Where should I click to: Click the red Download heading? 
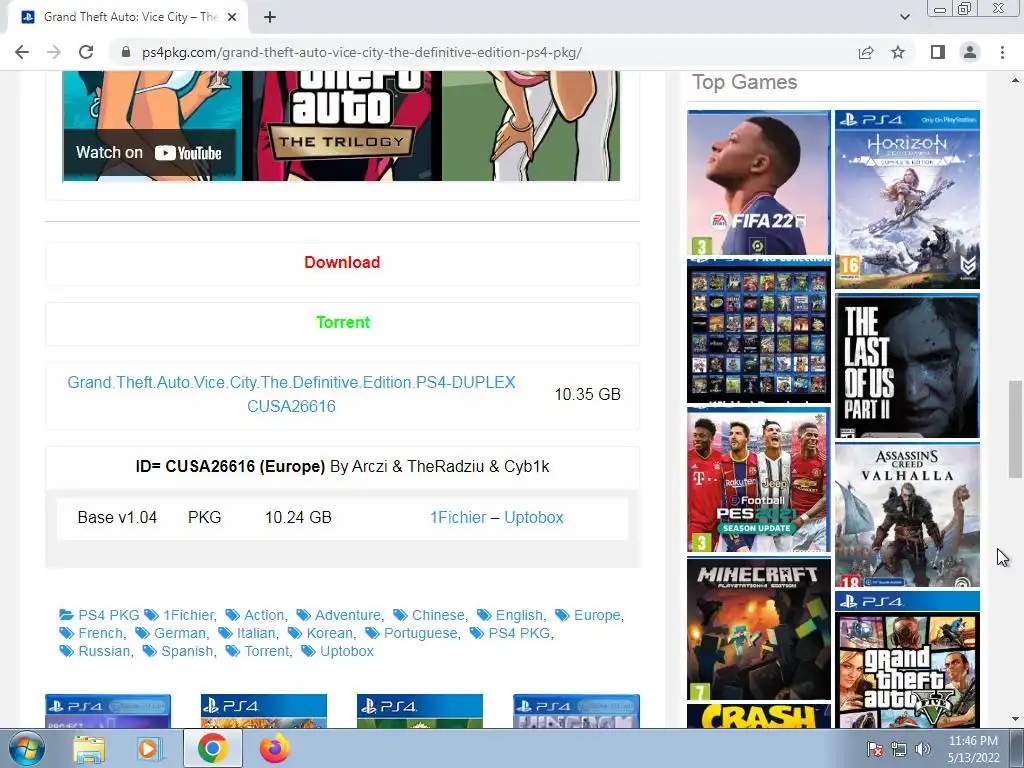[342, 263]
